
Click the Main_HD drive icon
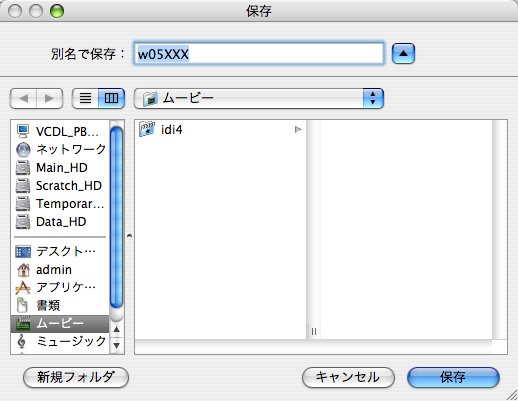pos(23,167)
